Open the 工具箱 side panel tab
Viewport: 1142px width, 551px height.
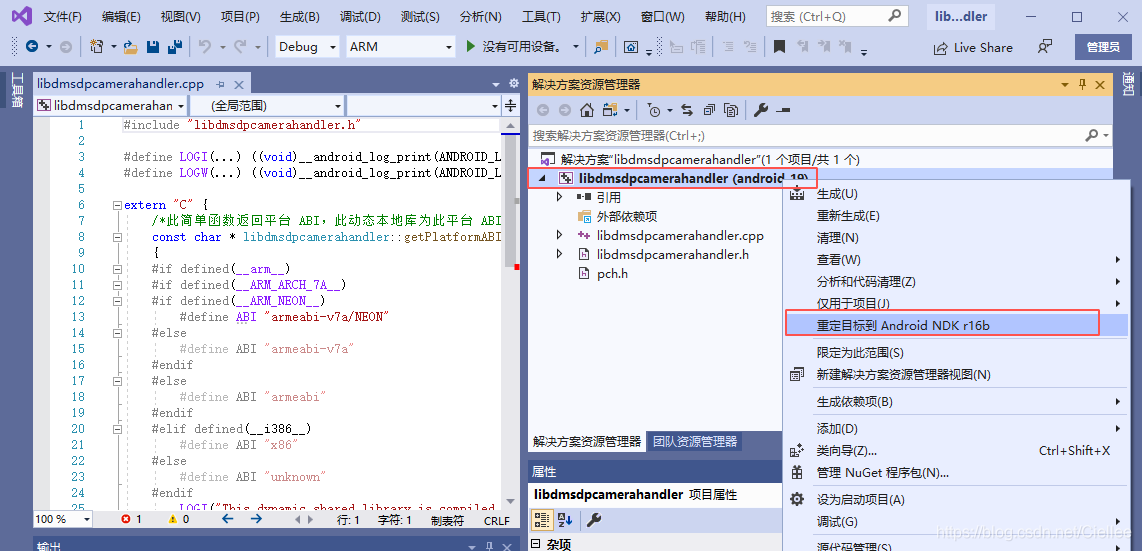coord(16,91)
